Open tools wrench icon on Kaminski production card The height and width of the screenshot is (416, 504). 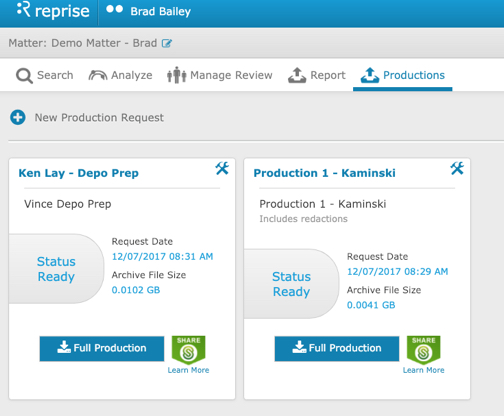coord(457,168)
